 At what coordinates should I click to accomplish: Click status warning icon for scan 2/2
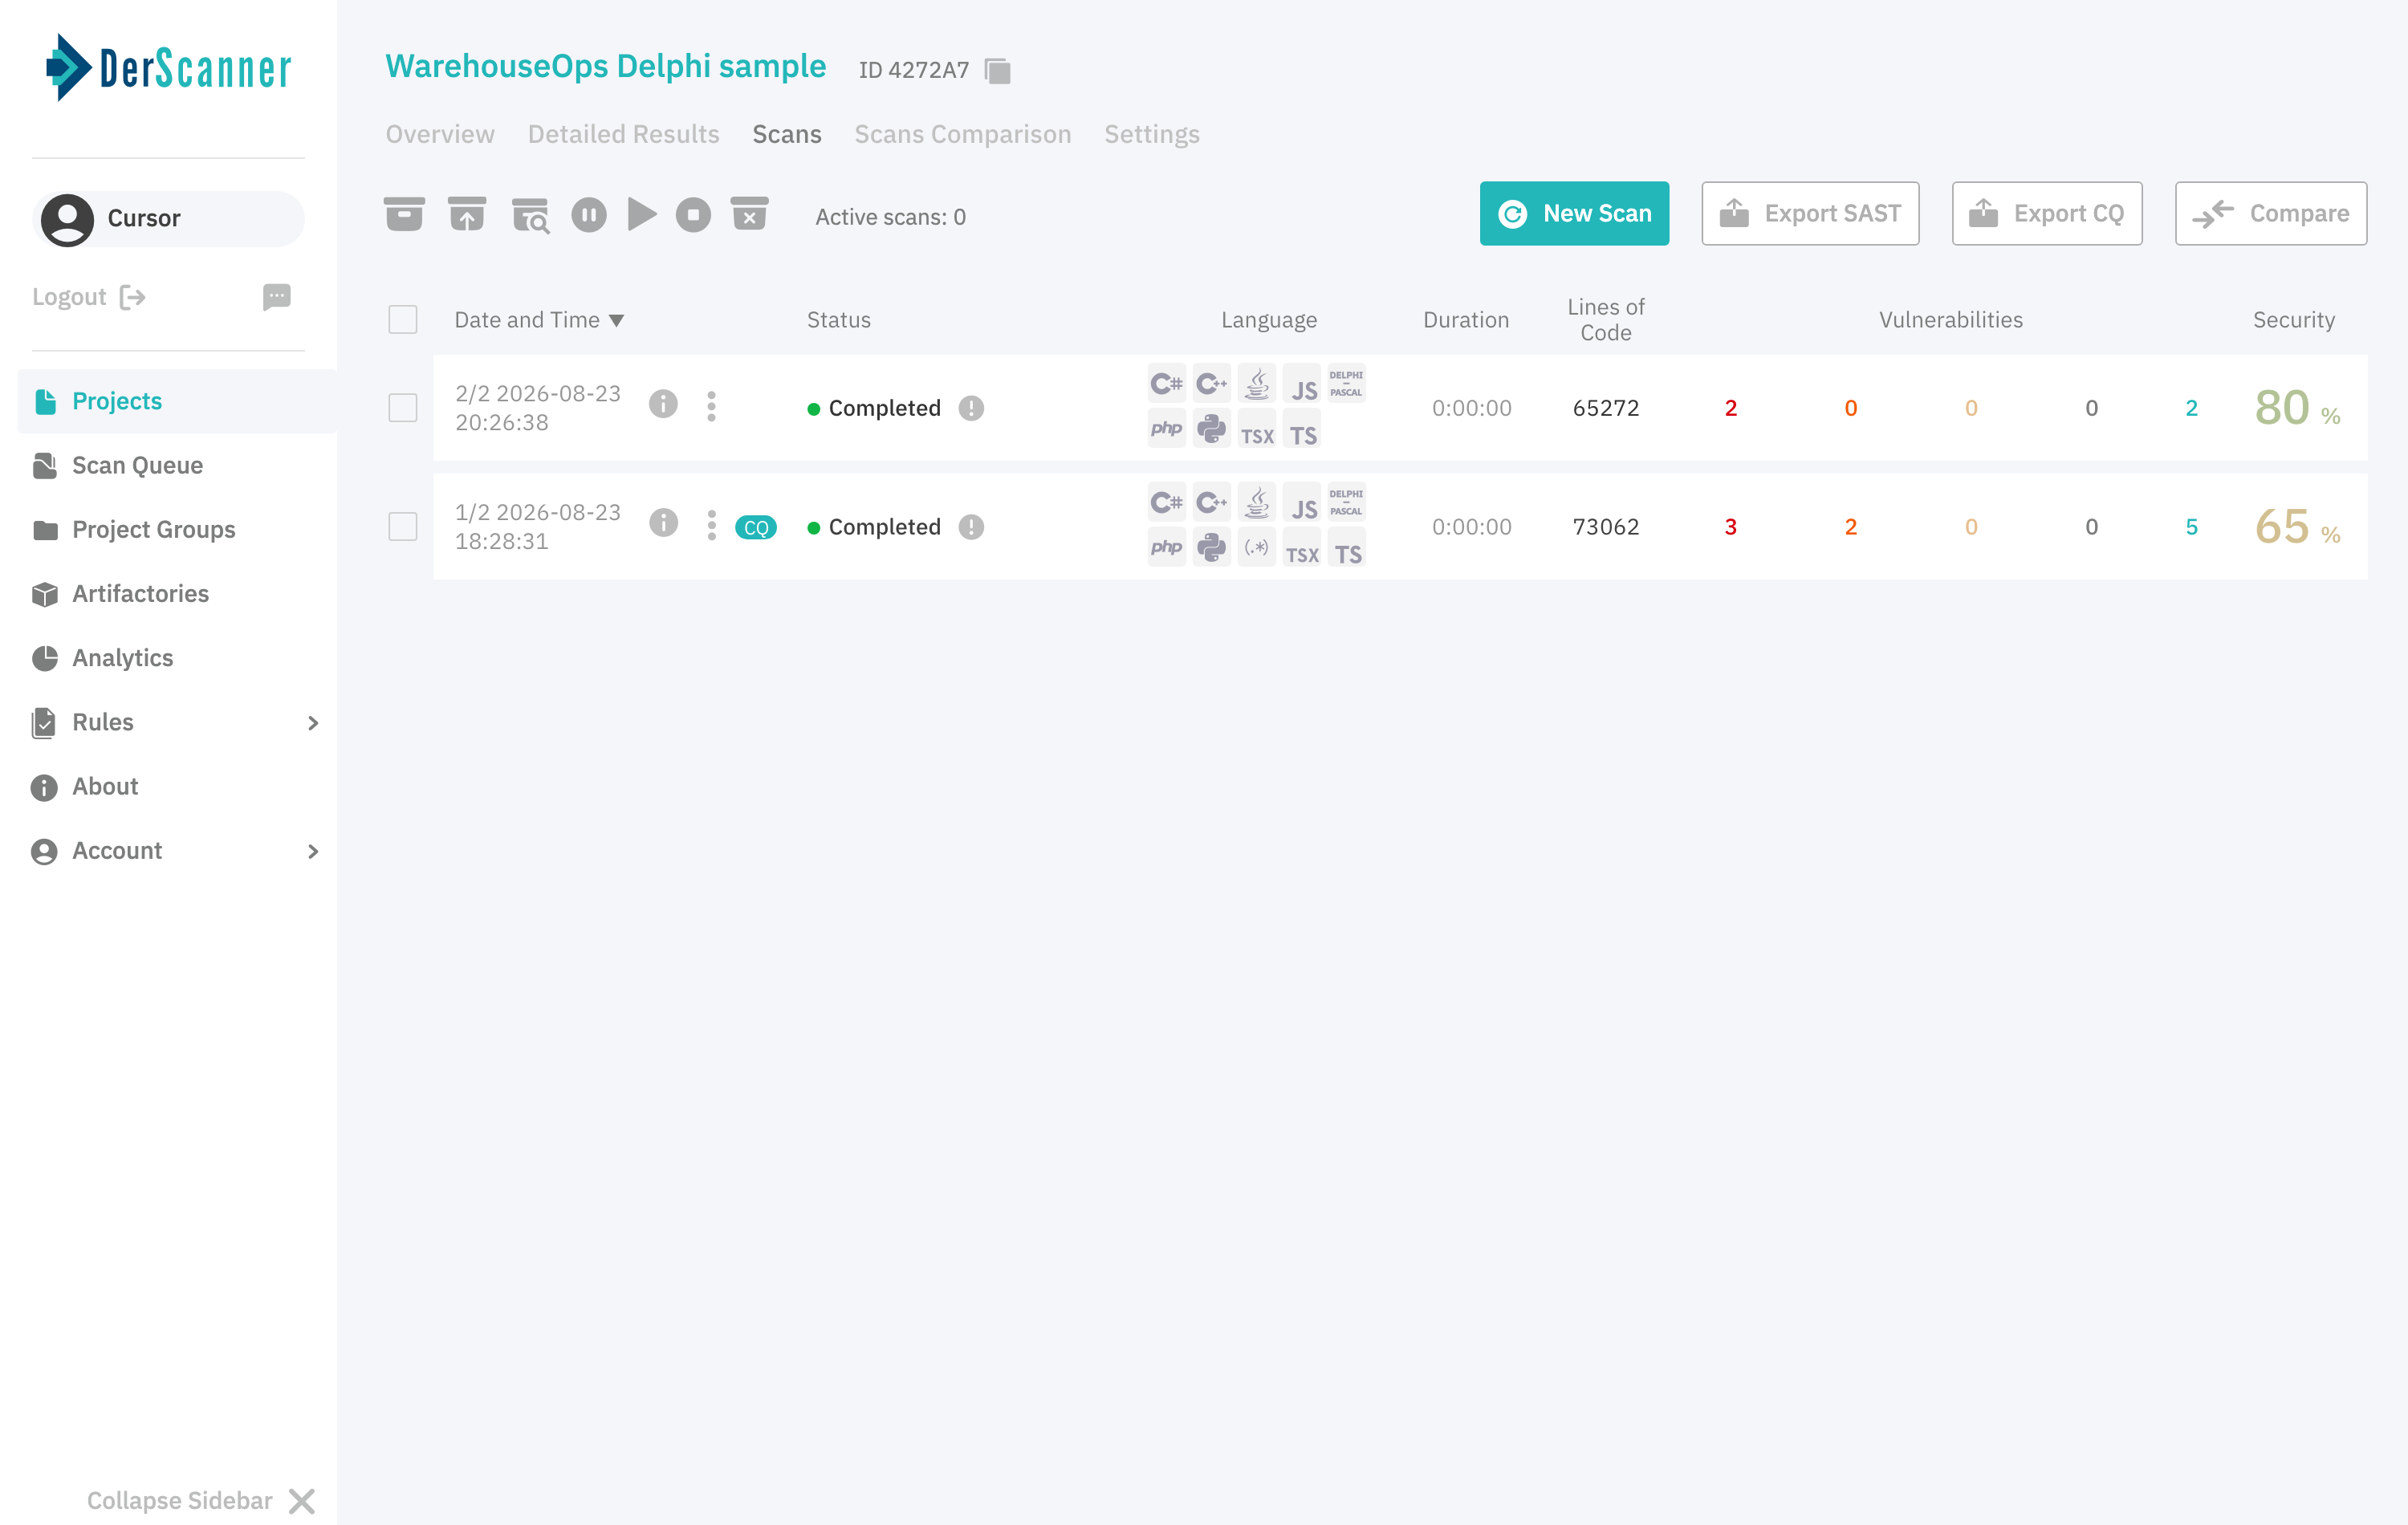click(x=971, y=408)
